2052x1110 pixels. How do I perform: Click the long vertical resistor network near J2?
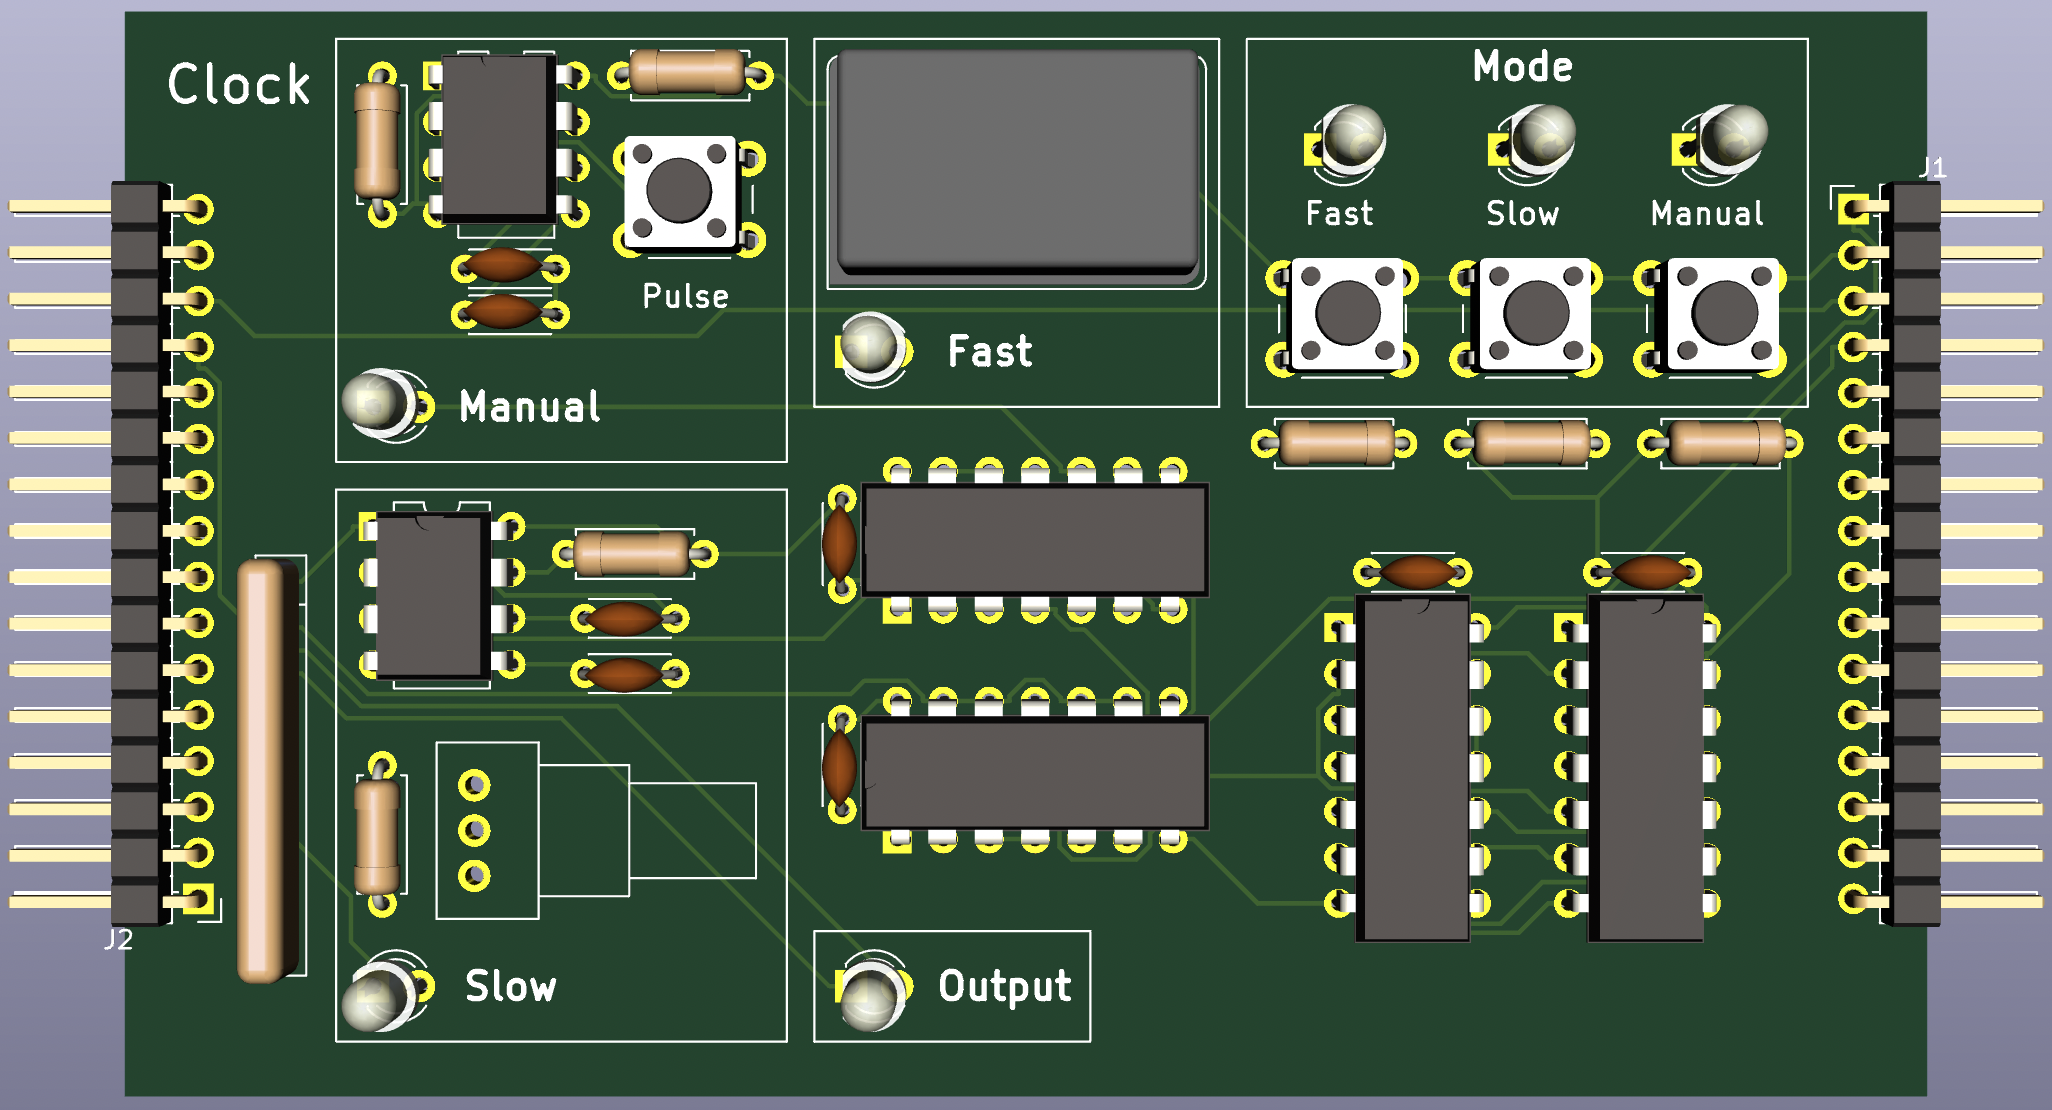267,772
